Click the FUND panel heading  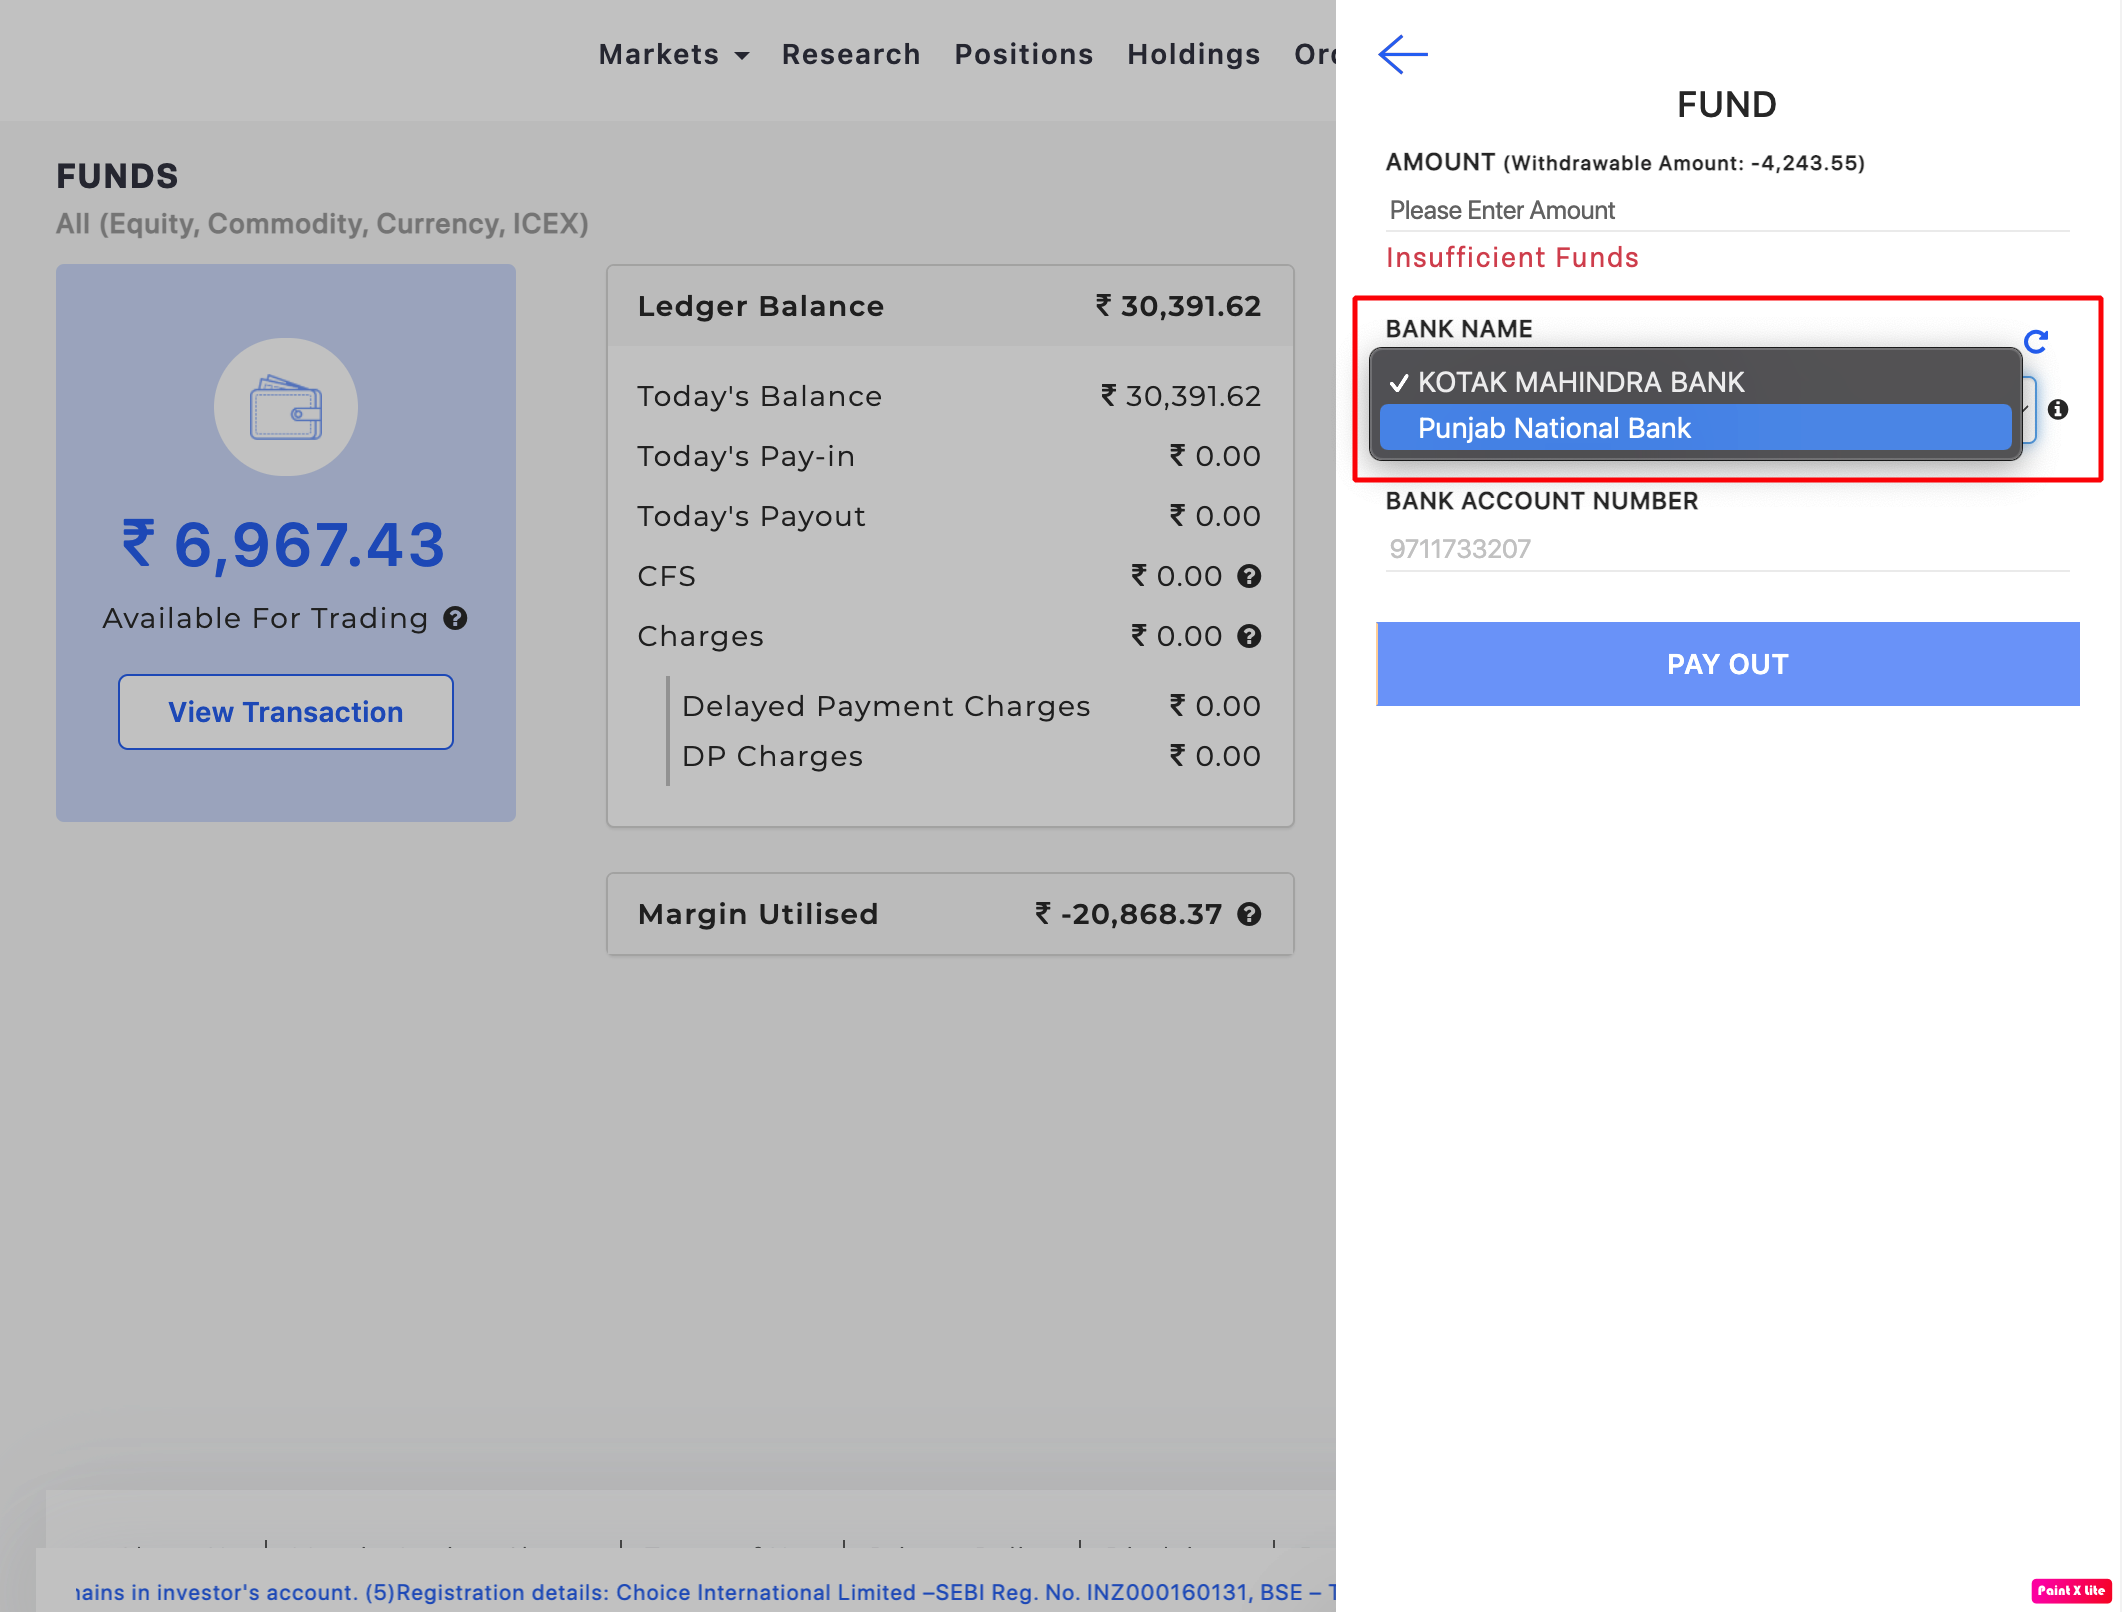1727,104
